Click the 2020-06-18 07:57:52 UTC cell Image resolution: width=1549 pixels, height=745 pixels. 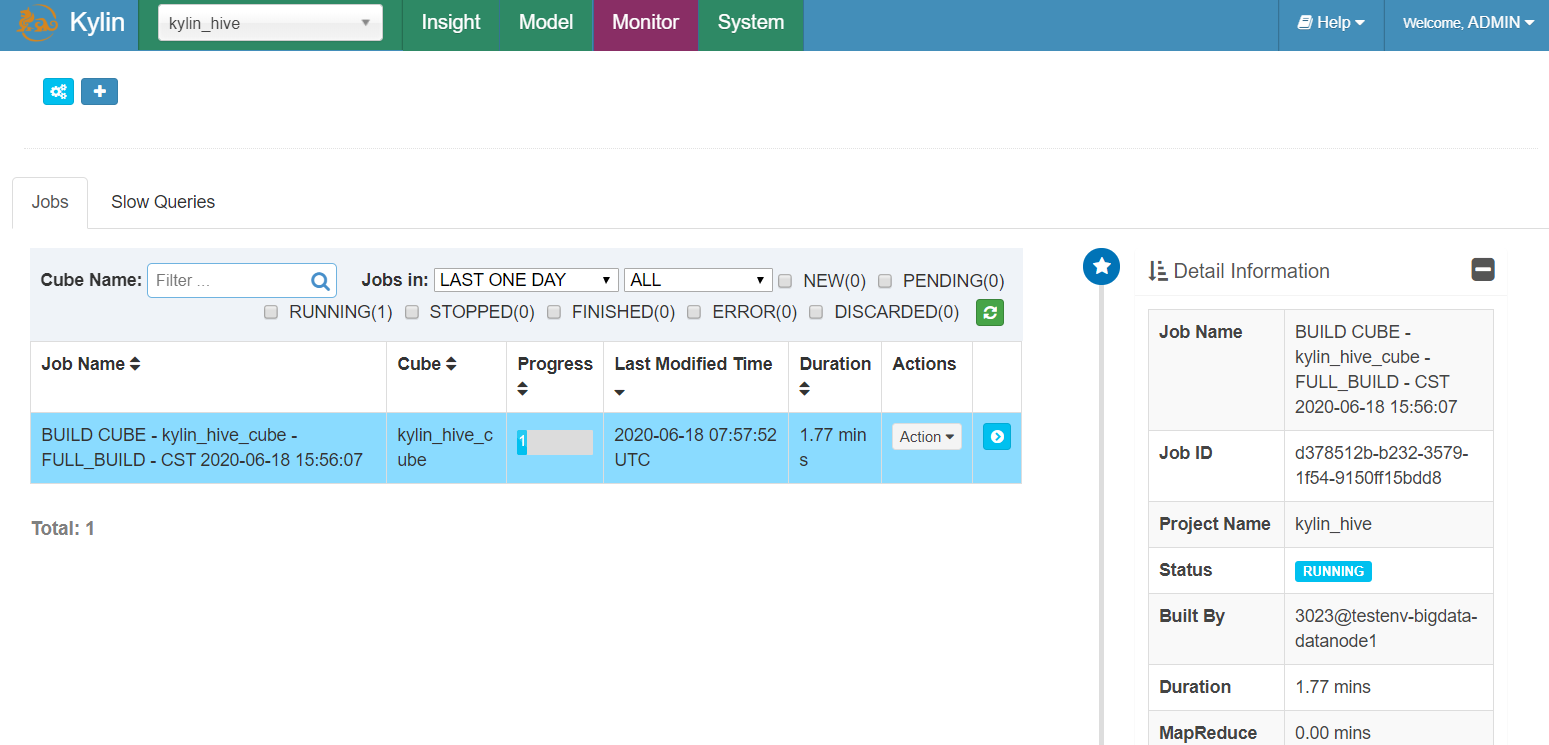coord(695,448)
